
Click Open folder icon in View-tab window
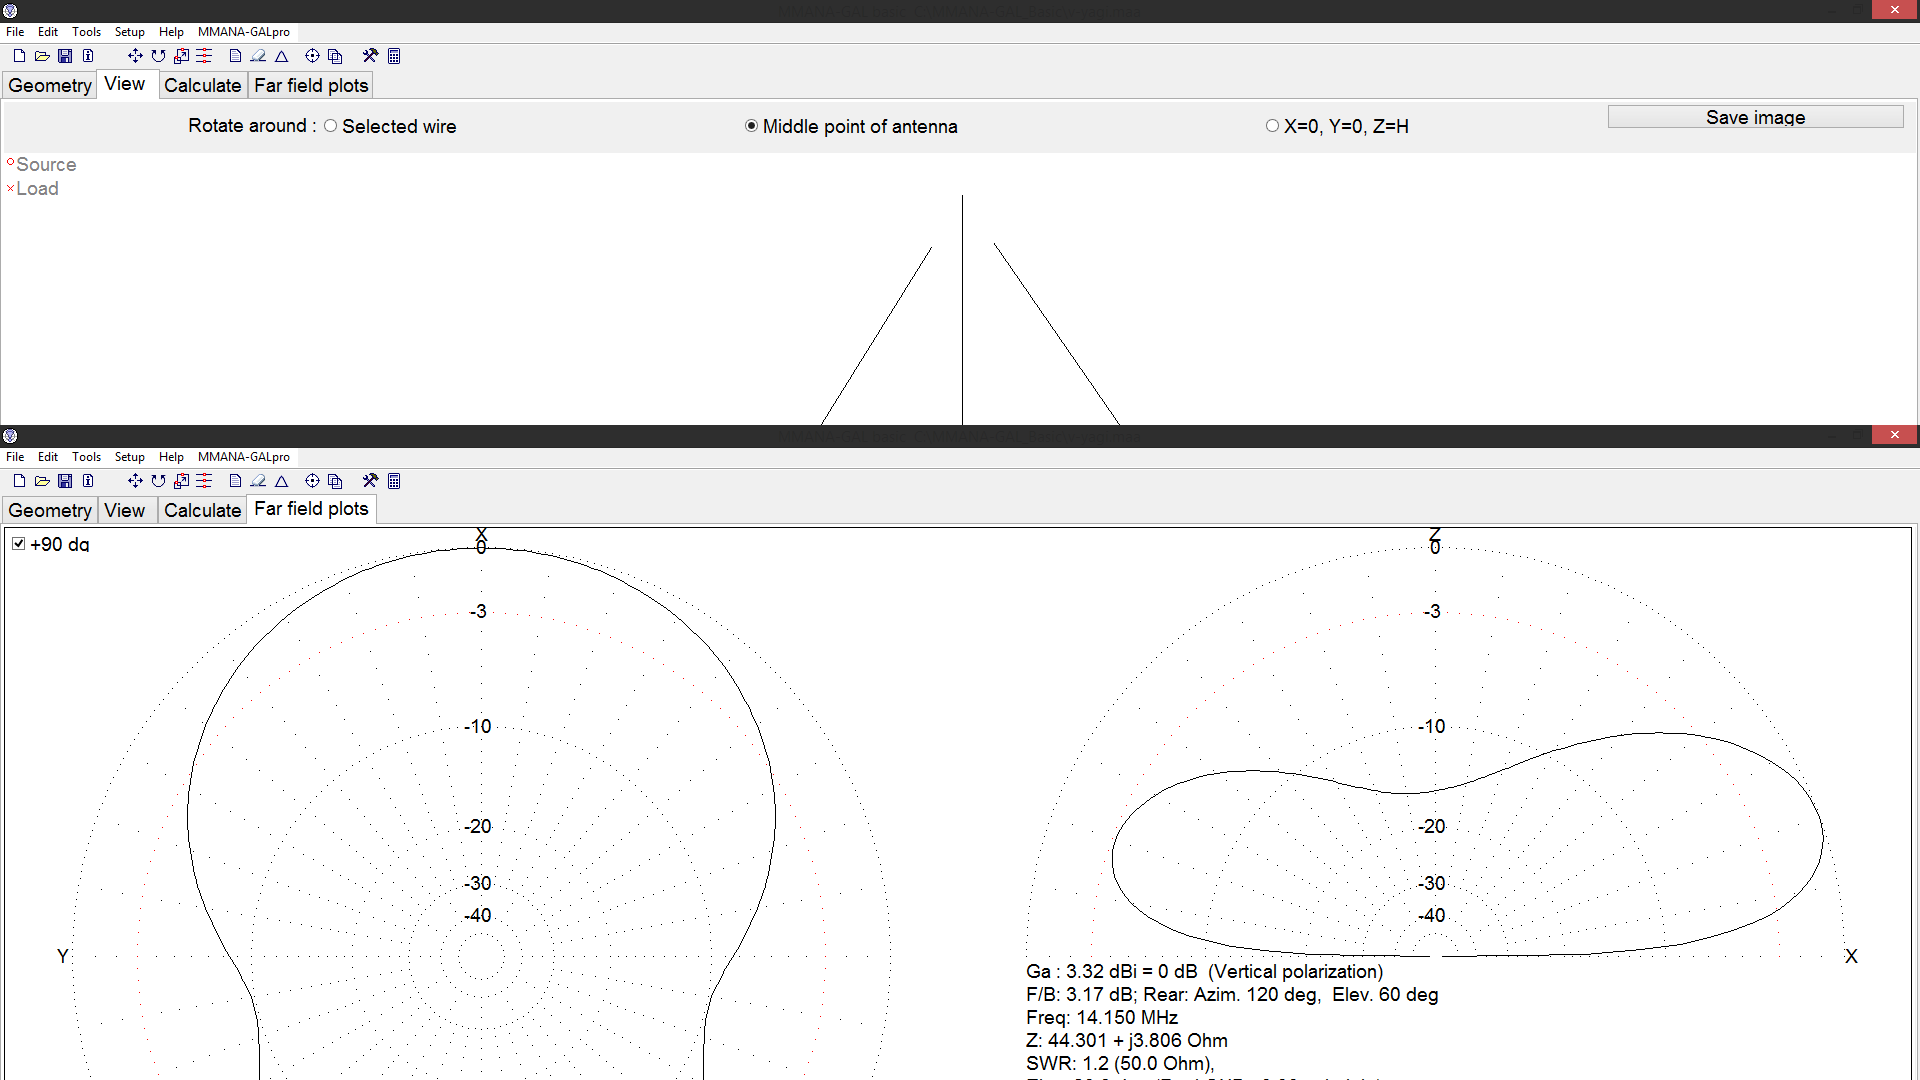(42, 56)
